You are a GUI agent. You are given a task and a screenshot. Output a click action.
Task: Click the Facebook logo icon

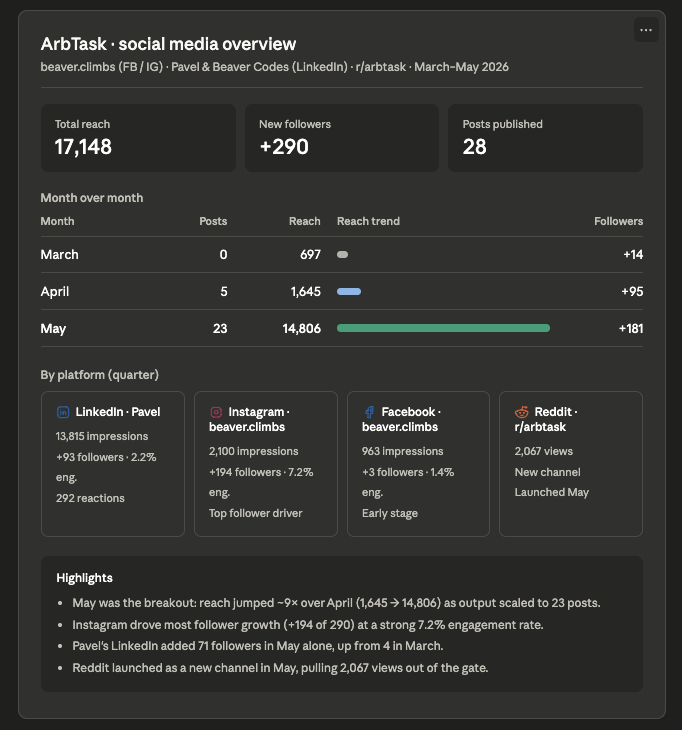pyautogui.click(x=369, y=412)
